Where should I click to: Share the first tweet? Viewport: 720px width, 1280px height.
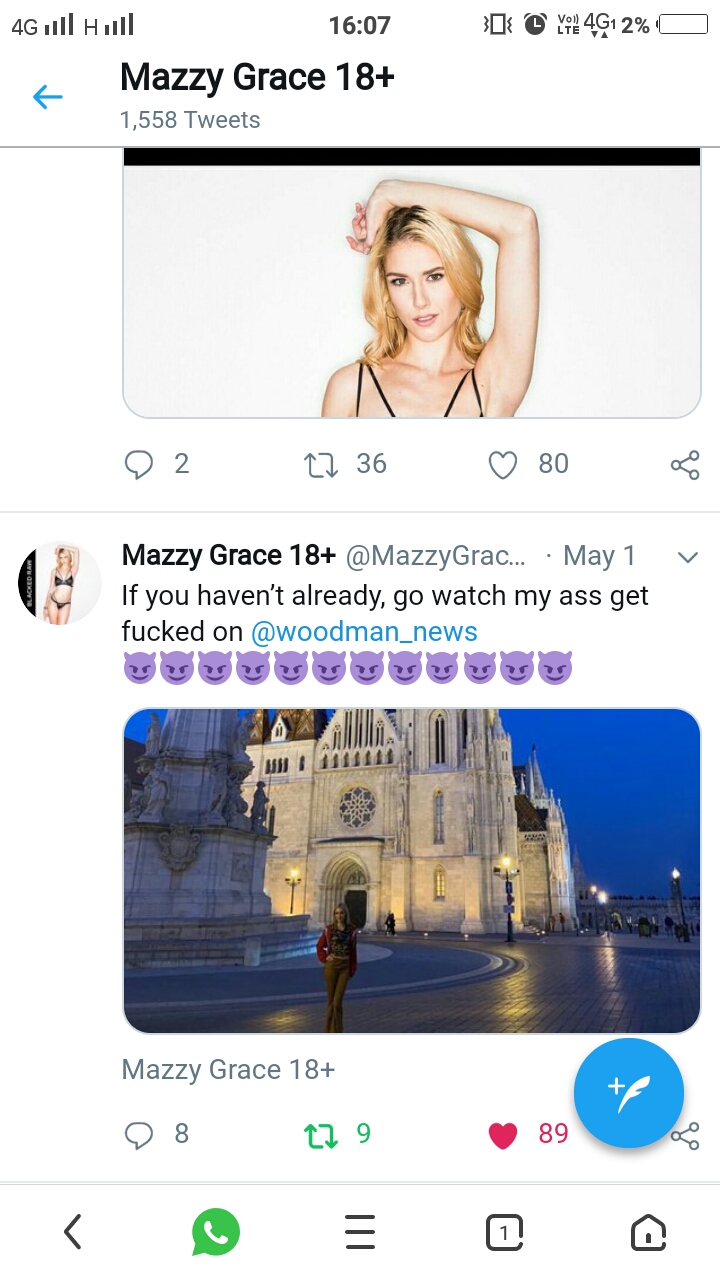tap(685, 465)
